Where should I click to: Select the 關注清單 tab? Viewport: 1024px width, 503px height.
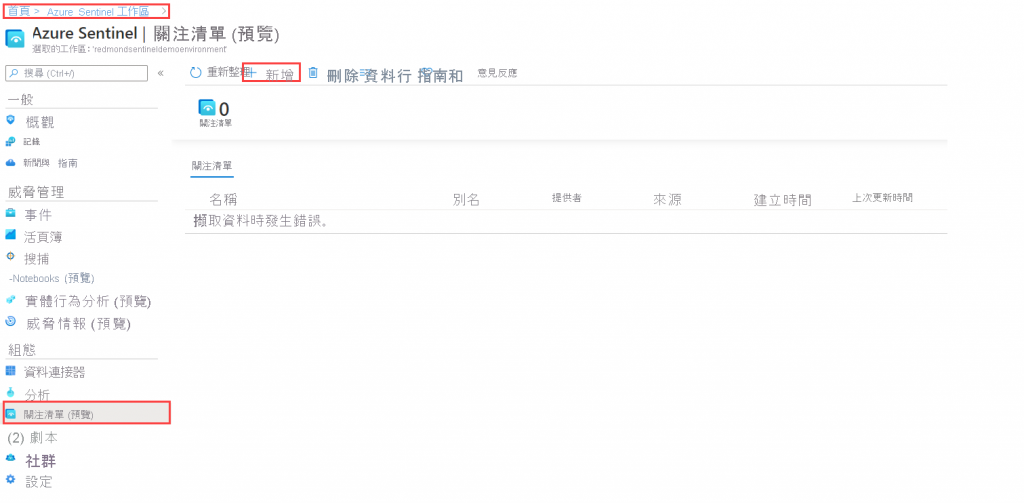[x=212, y=166]
